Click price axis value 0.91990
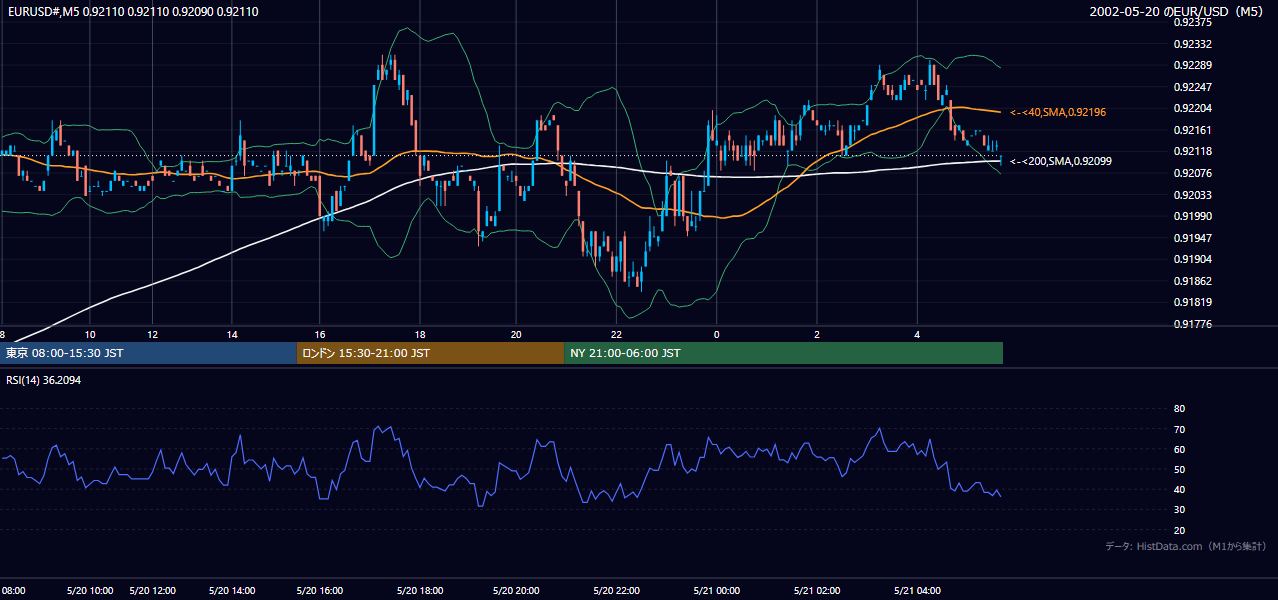 click(1191, 216)
